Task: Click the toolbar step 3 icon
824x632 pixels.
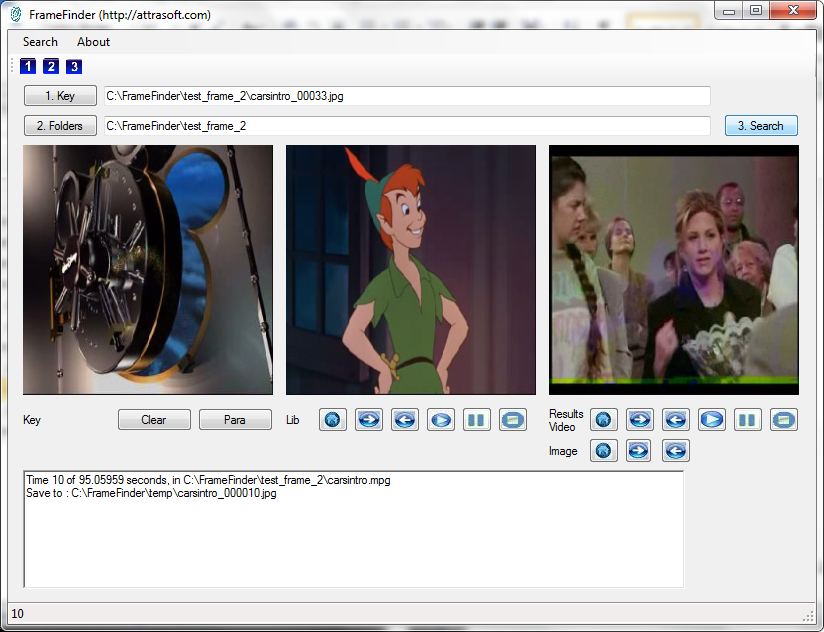Action: coord(74,66)
